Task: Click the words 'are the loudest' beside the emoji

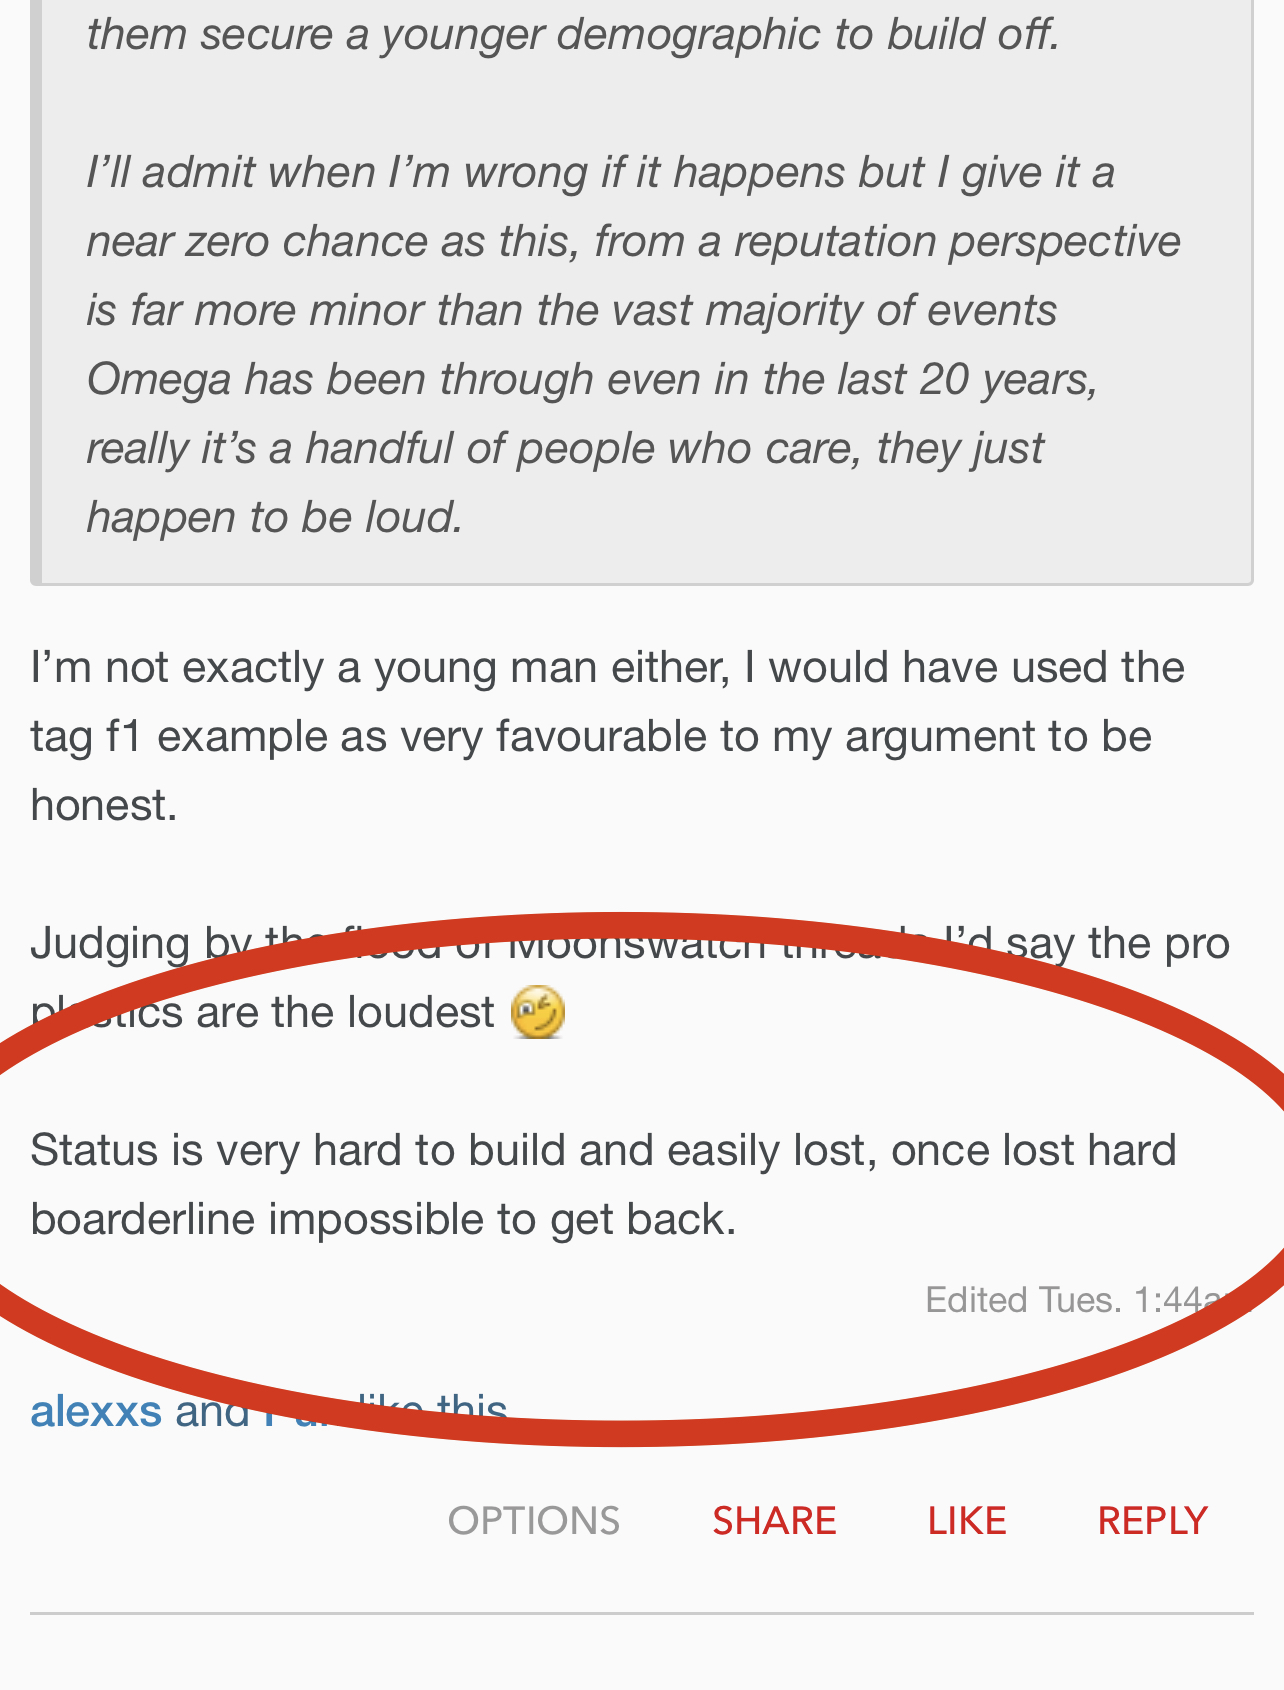Action: coord(344,1013)
